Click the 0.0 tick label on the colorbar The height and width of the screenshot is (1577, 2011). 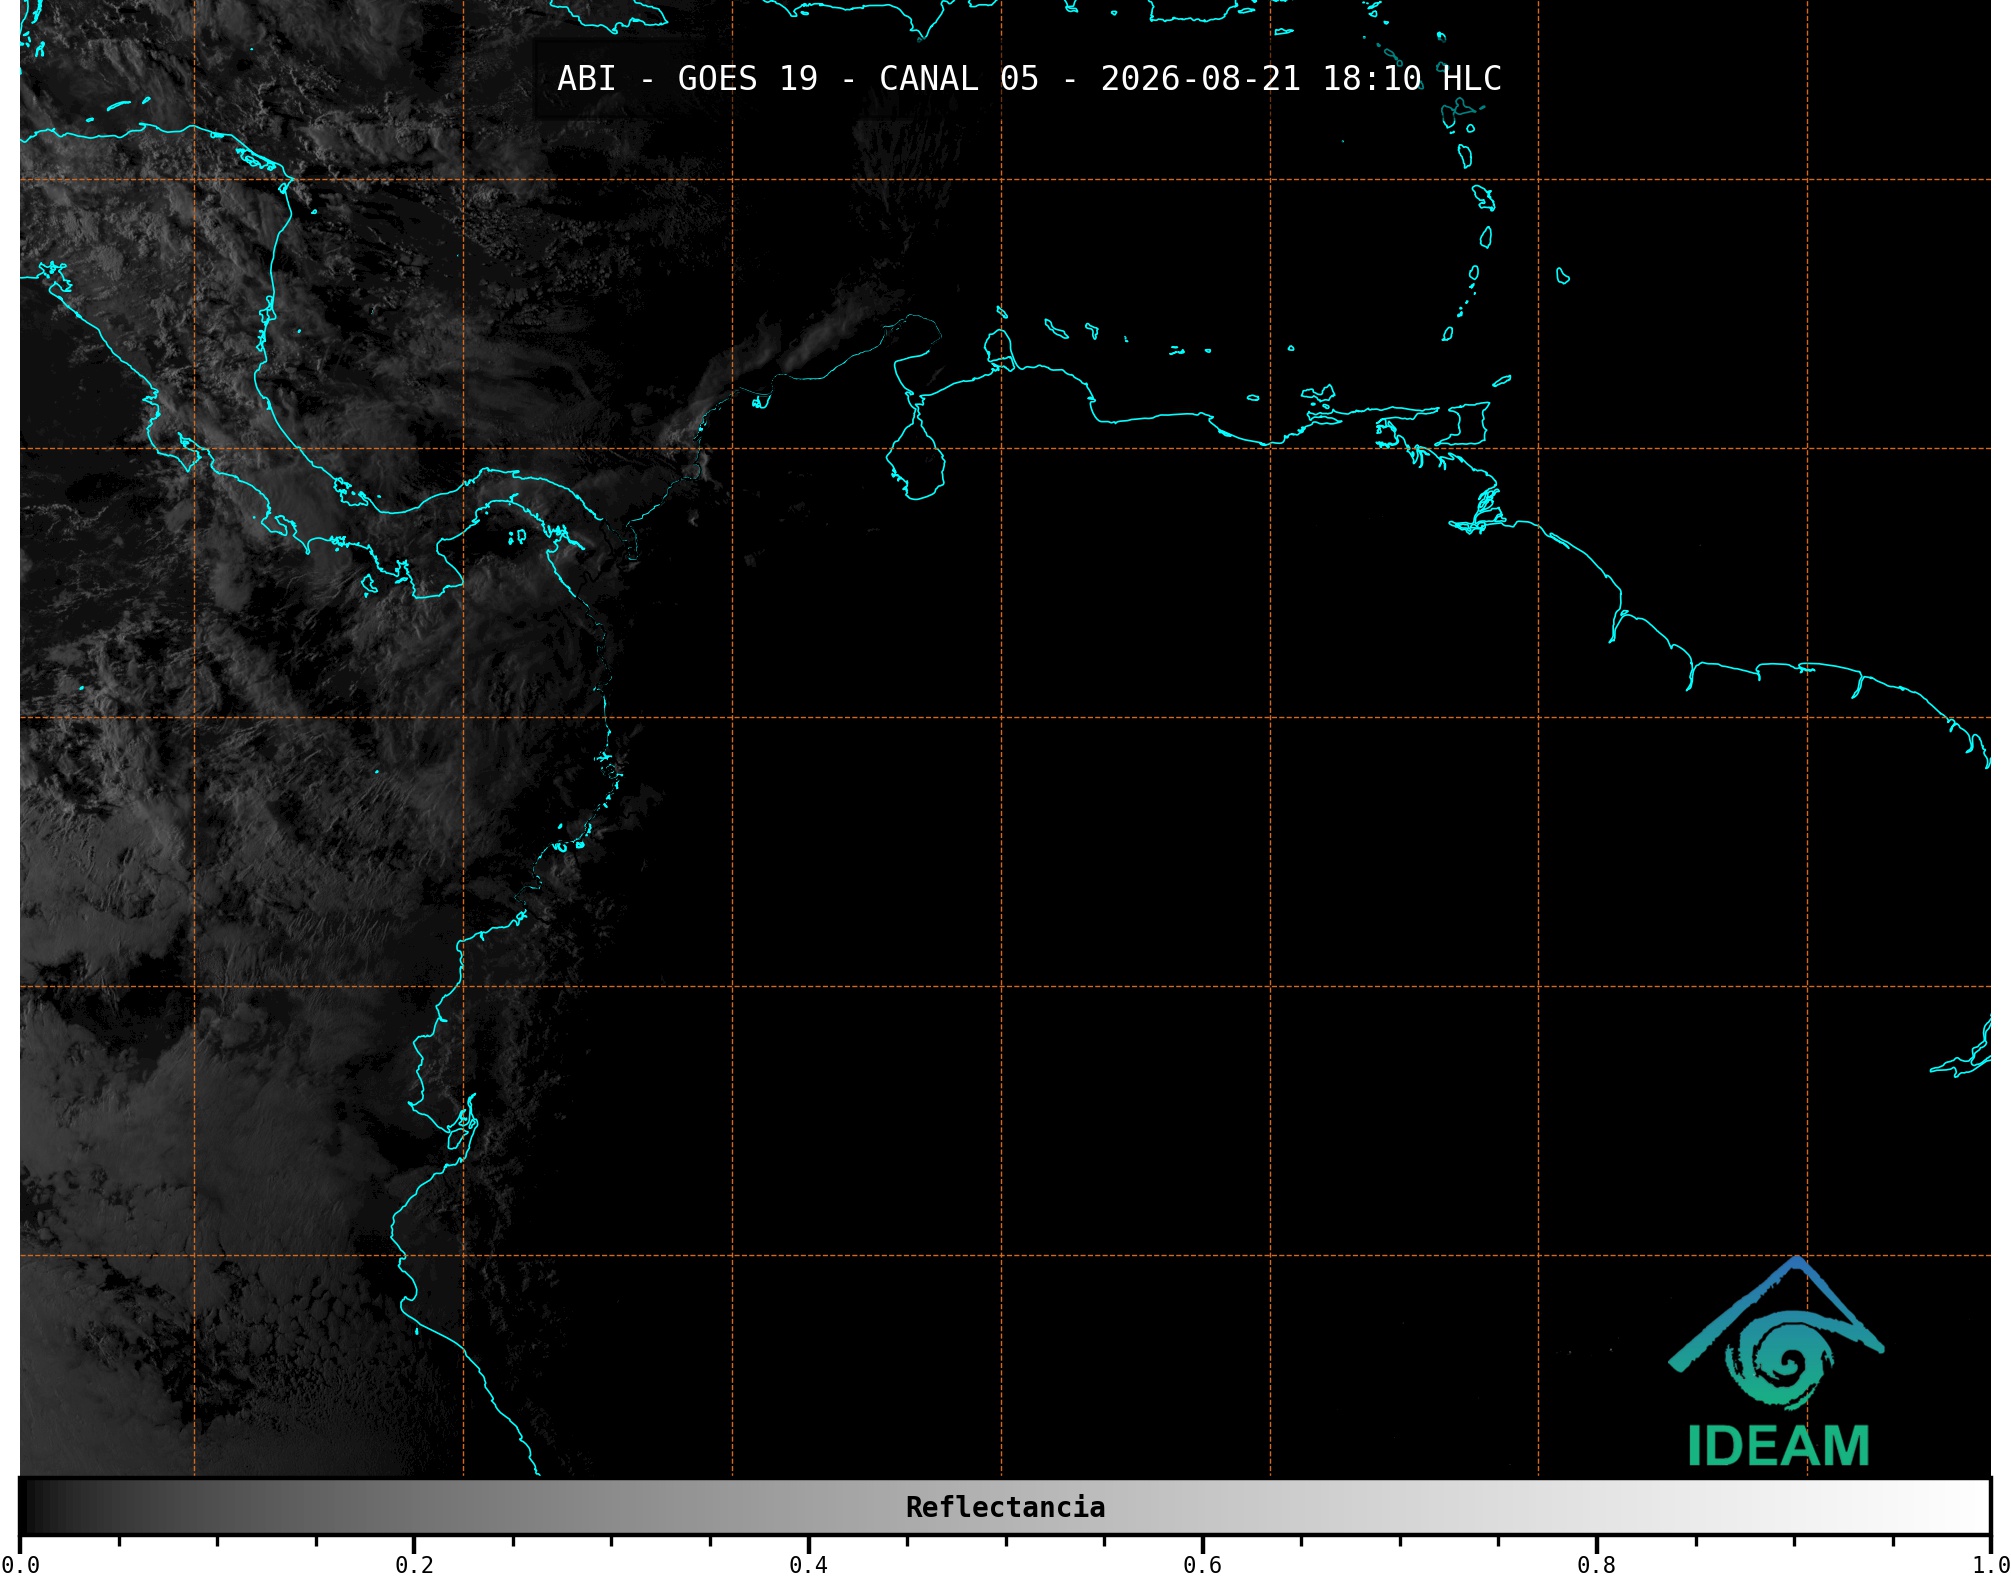(20, 1565)
